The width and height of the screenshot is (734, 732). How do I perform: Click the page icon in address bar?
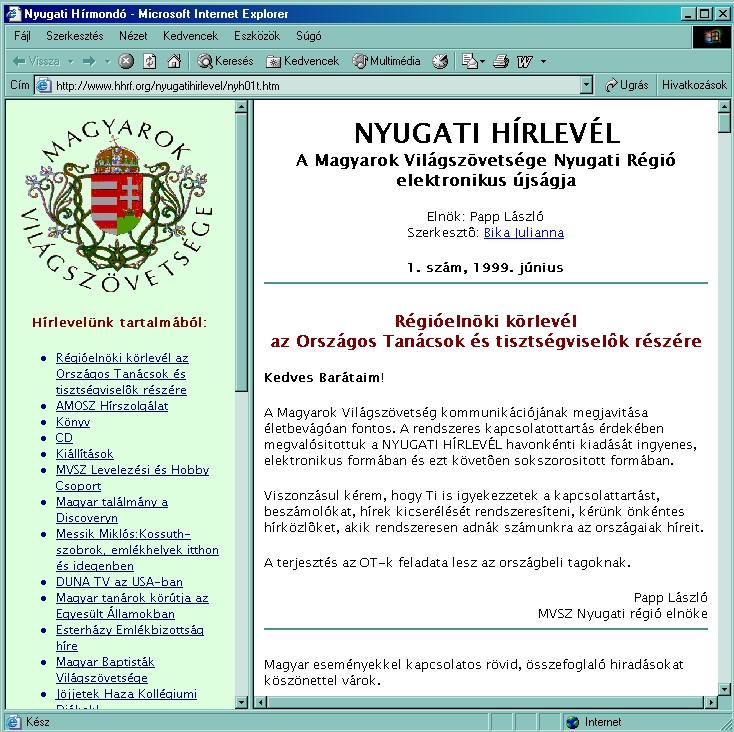click(44, 86)
